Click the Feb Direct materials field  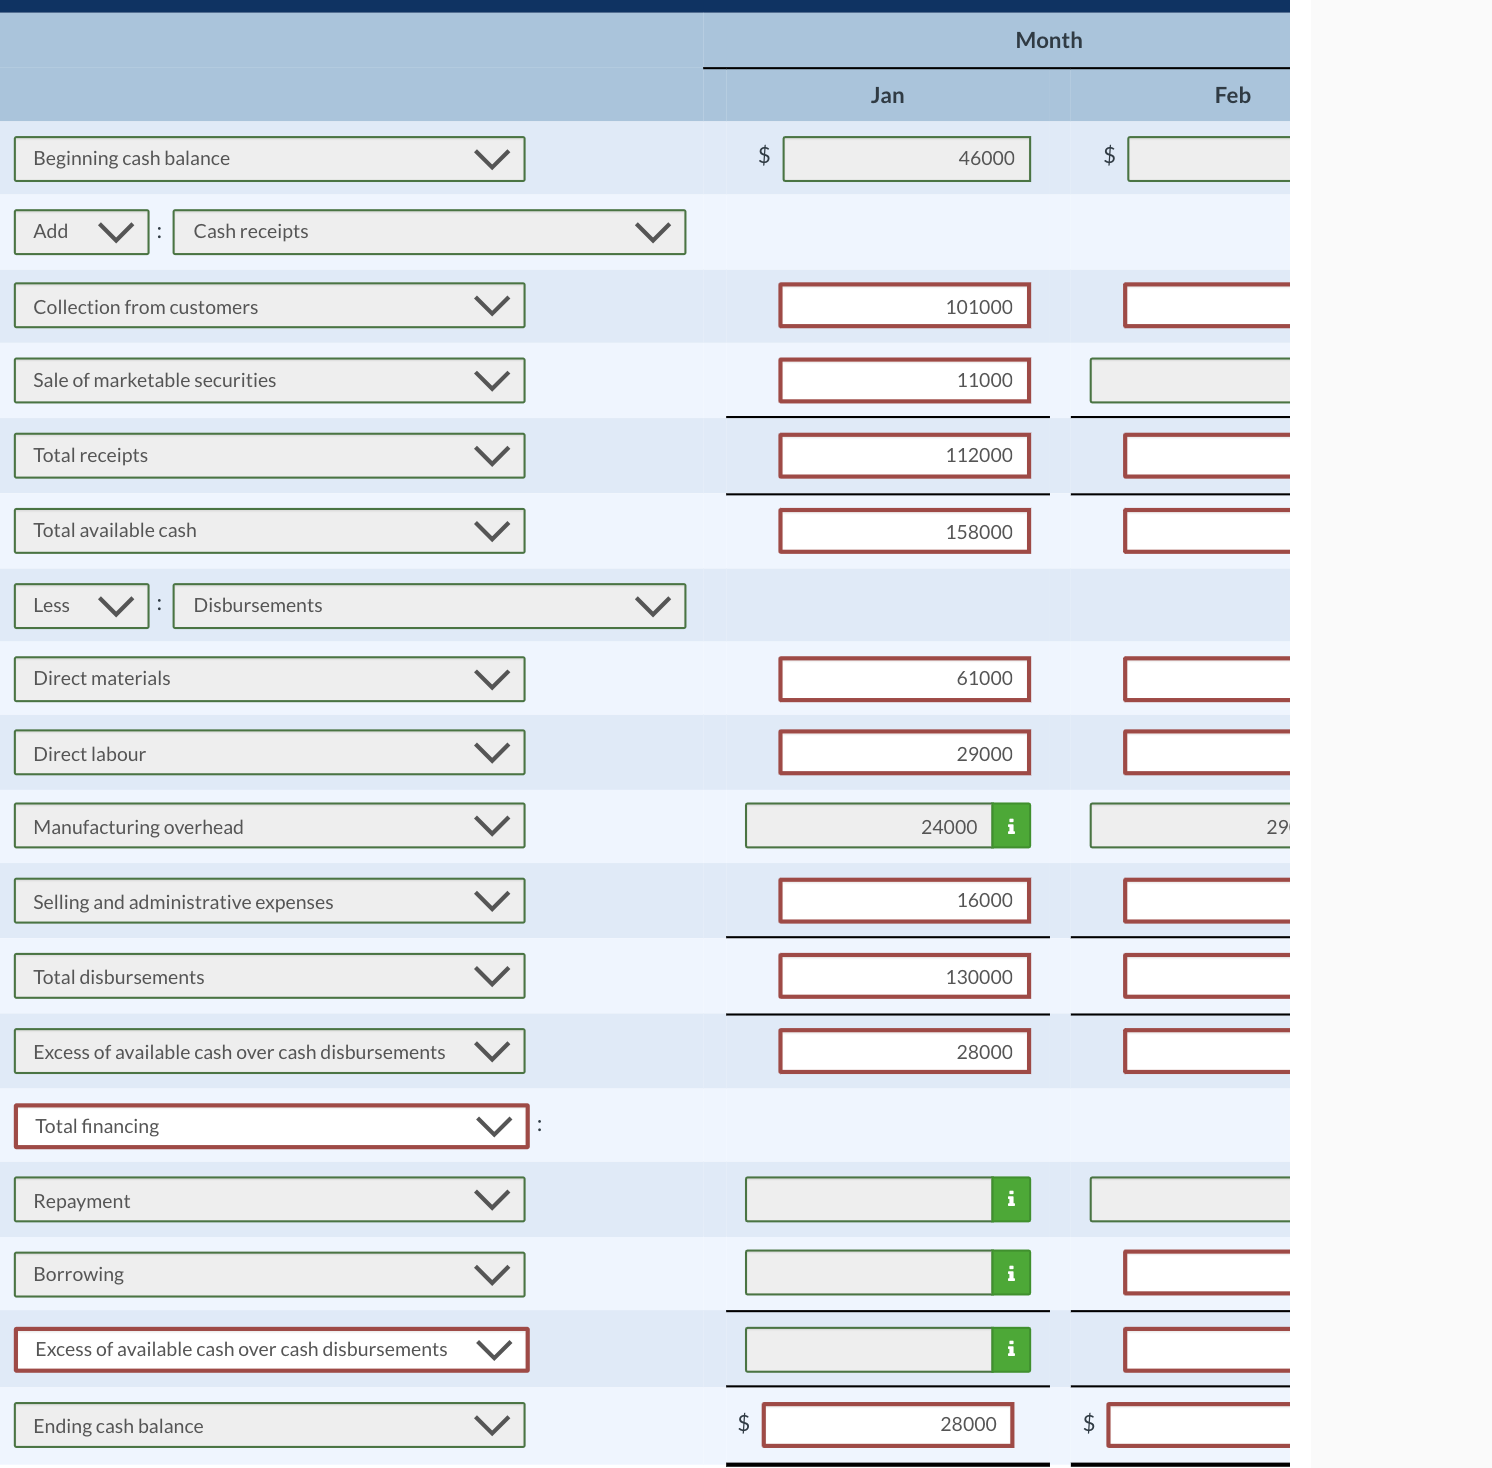tap(1207, 679)
